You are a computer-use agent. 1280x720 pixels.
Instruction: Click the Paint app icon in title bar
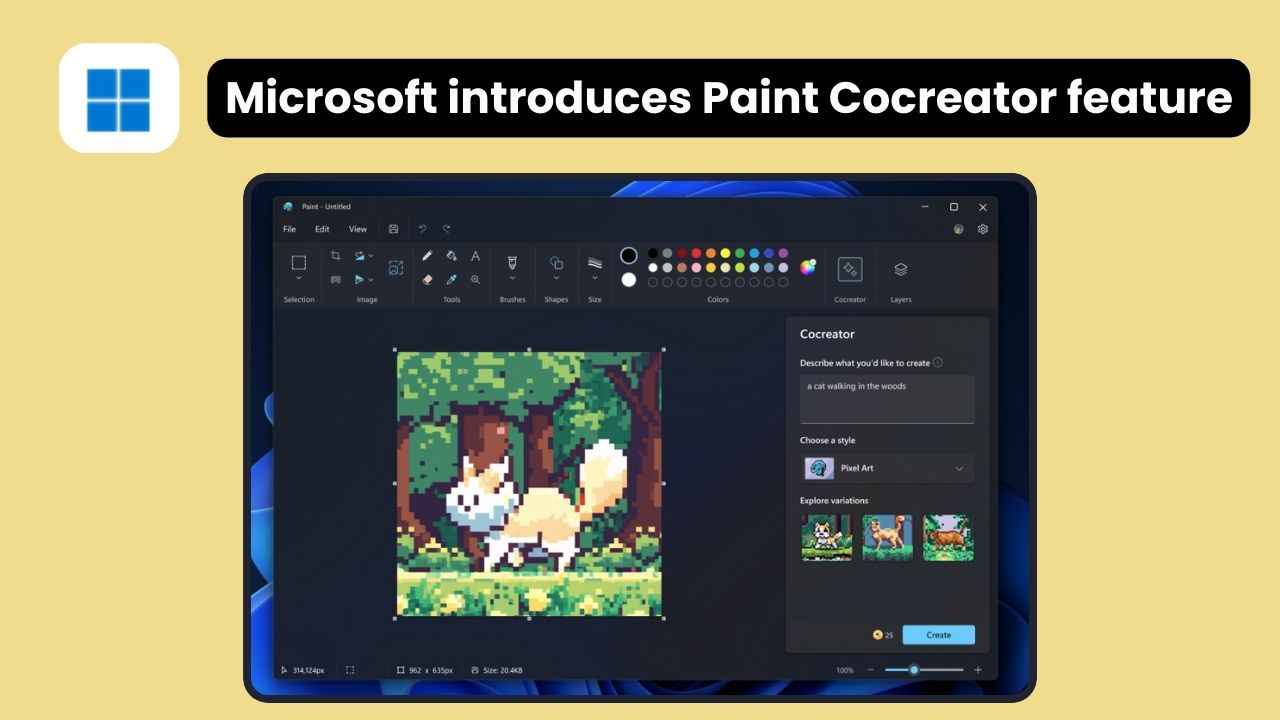coord(289,206)
